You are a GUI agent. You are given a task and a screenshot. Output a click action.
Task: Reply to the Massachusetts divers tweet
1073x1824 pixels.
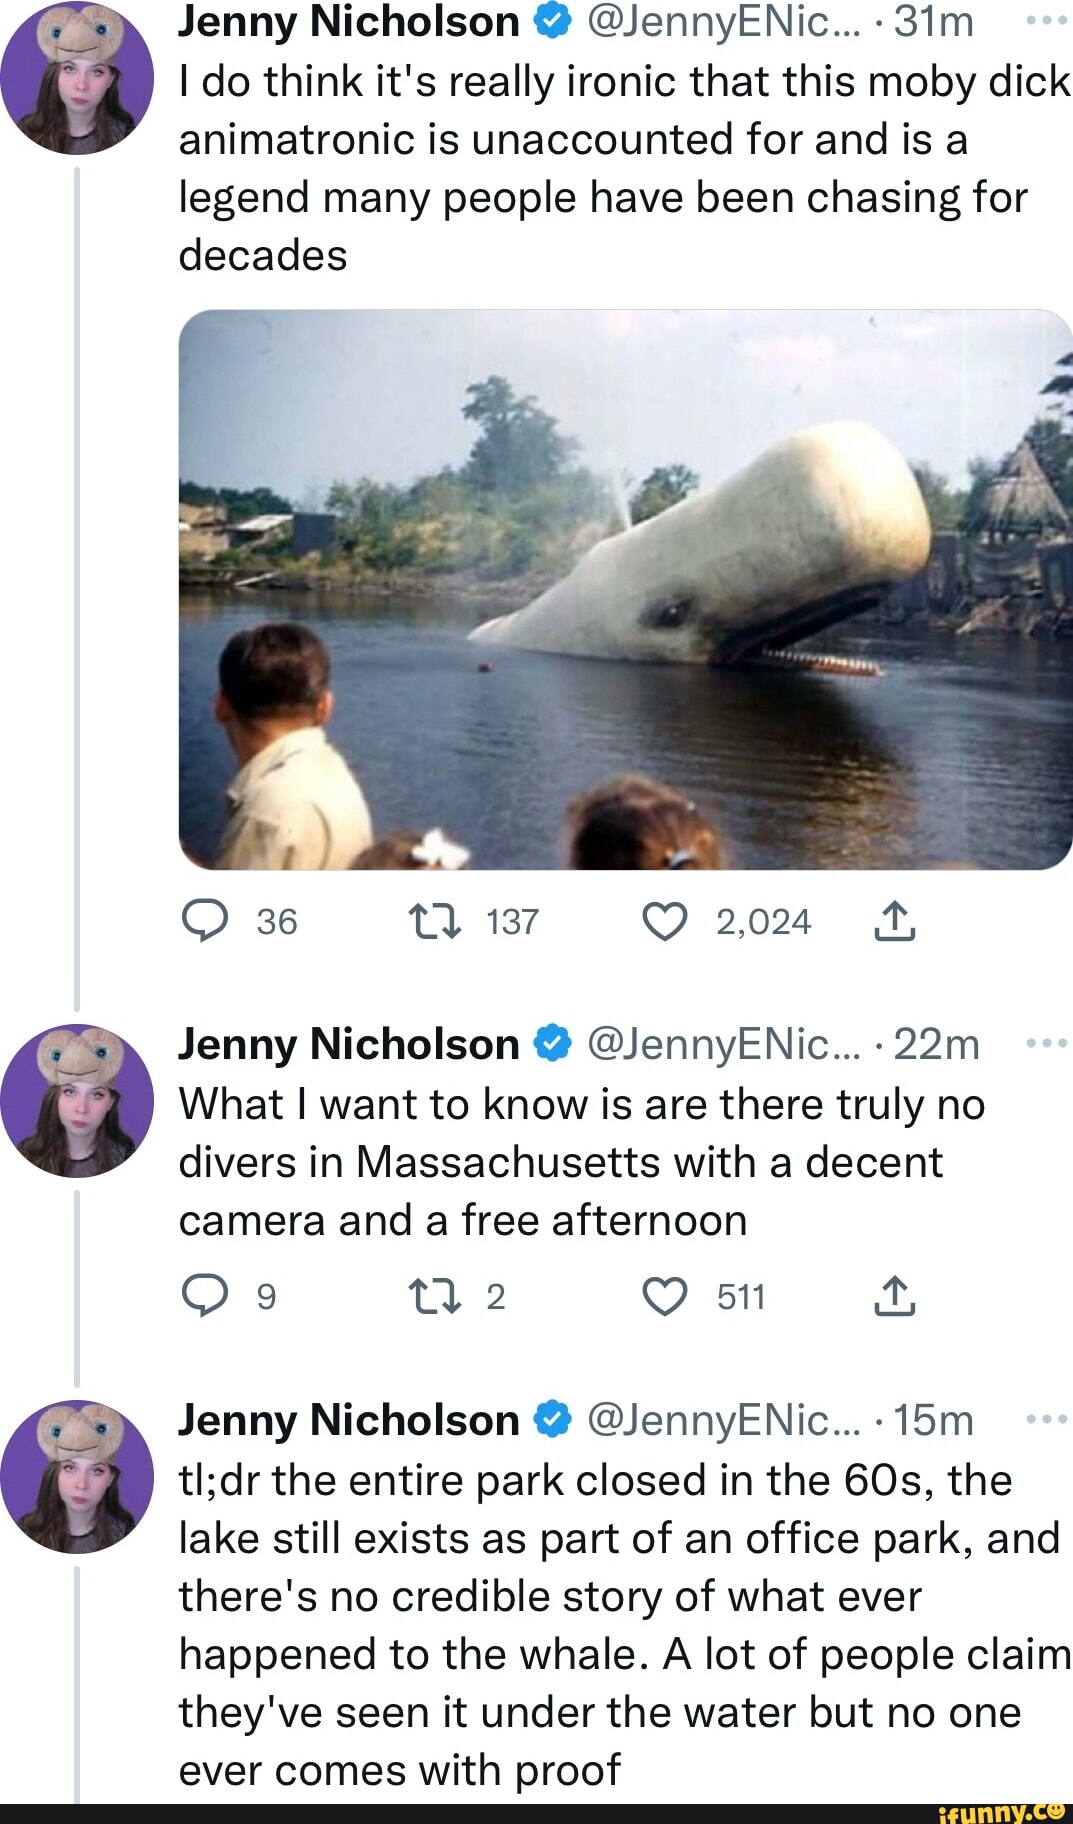pos(205,1296)
